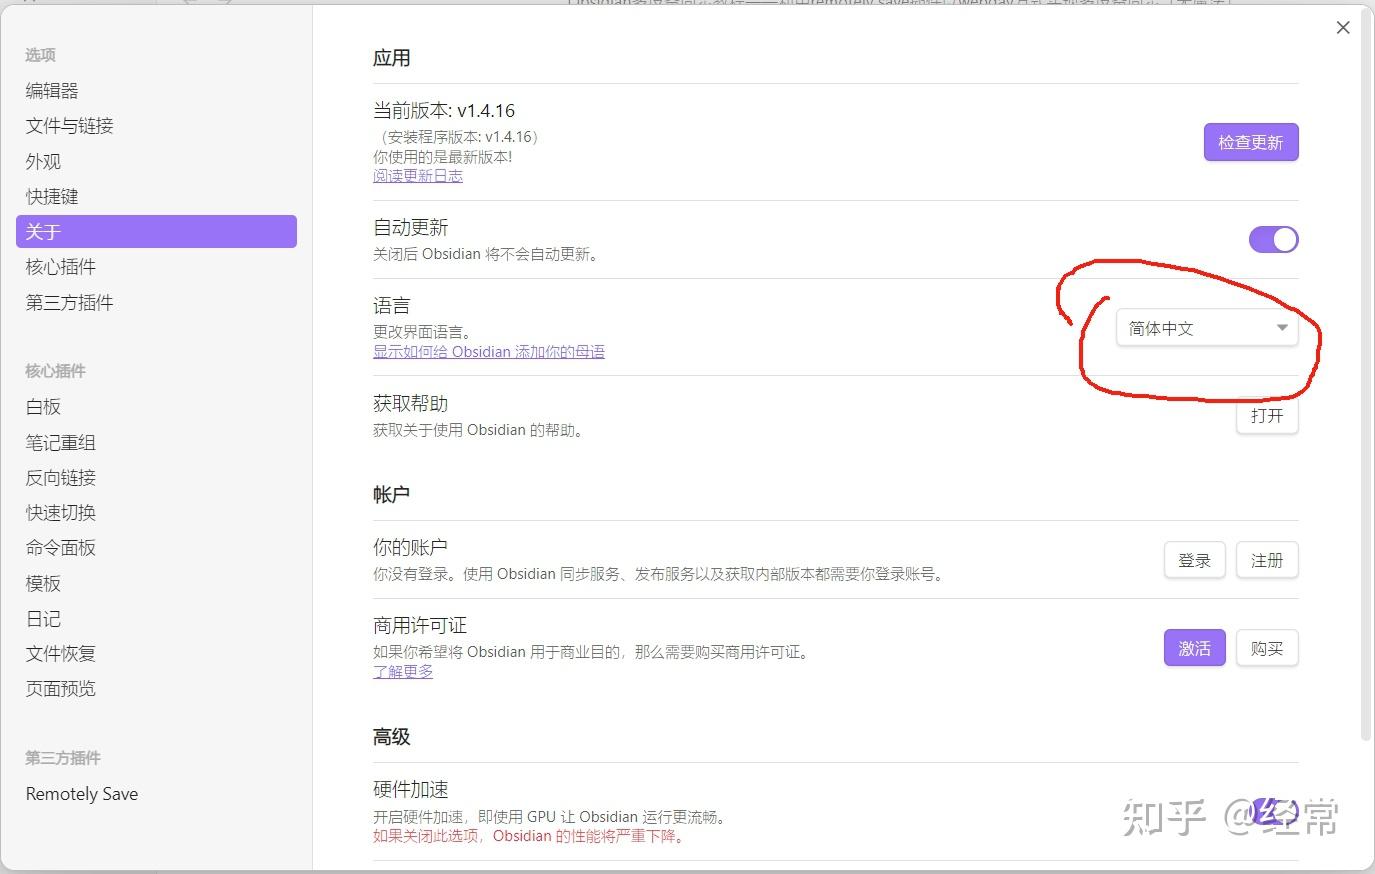Screen dimensions: 1375x874
Task: Open the 阅读更新日志 changelog link
Action: click(418, 175)
